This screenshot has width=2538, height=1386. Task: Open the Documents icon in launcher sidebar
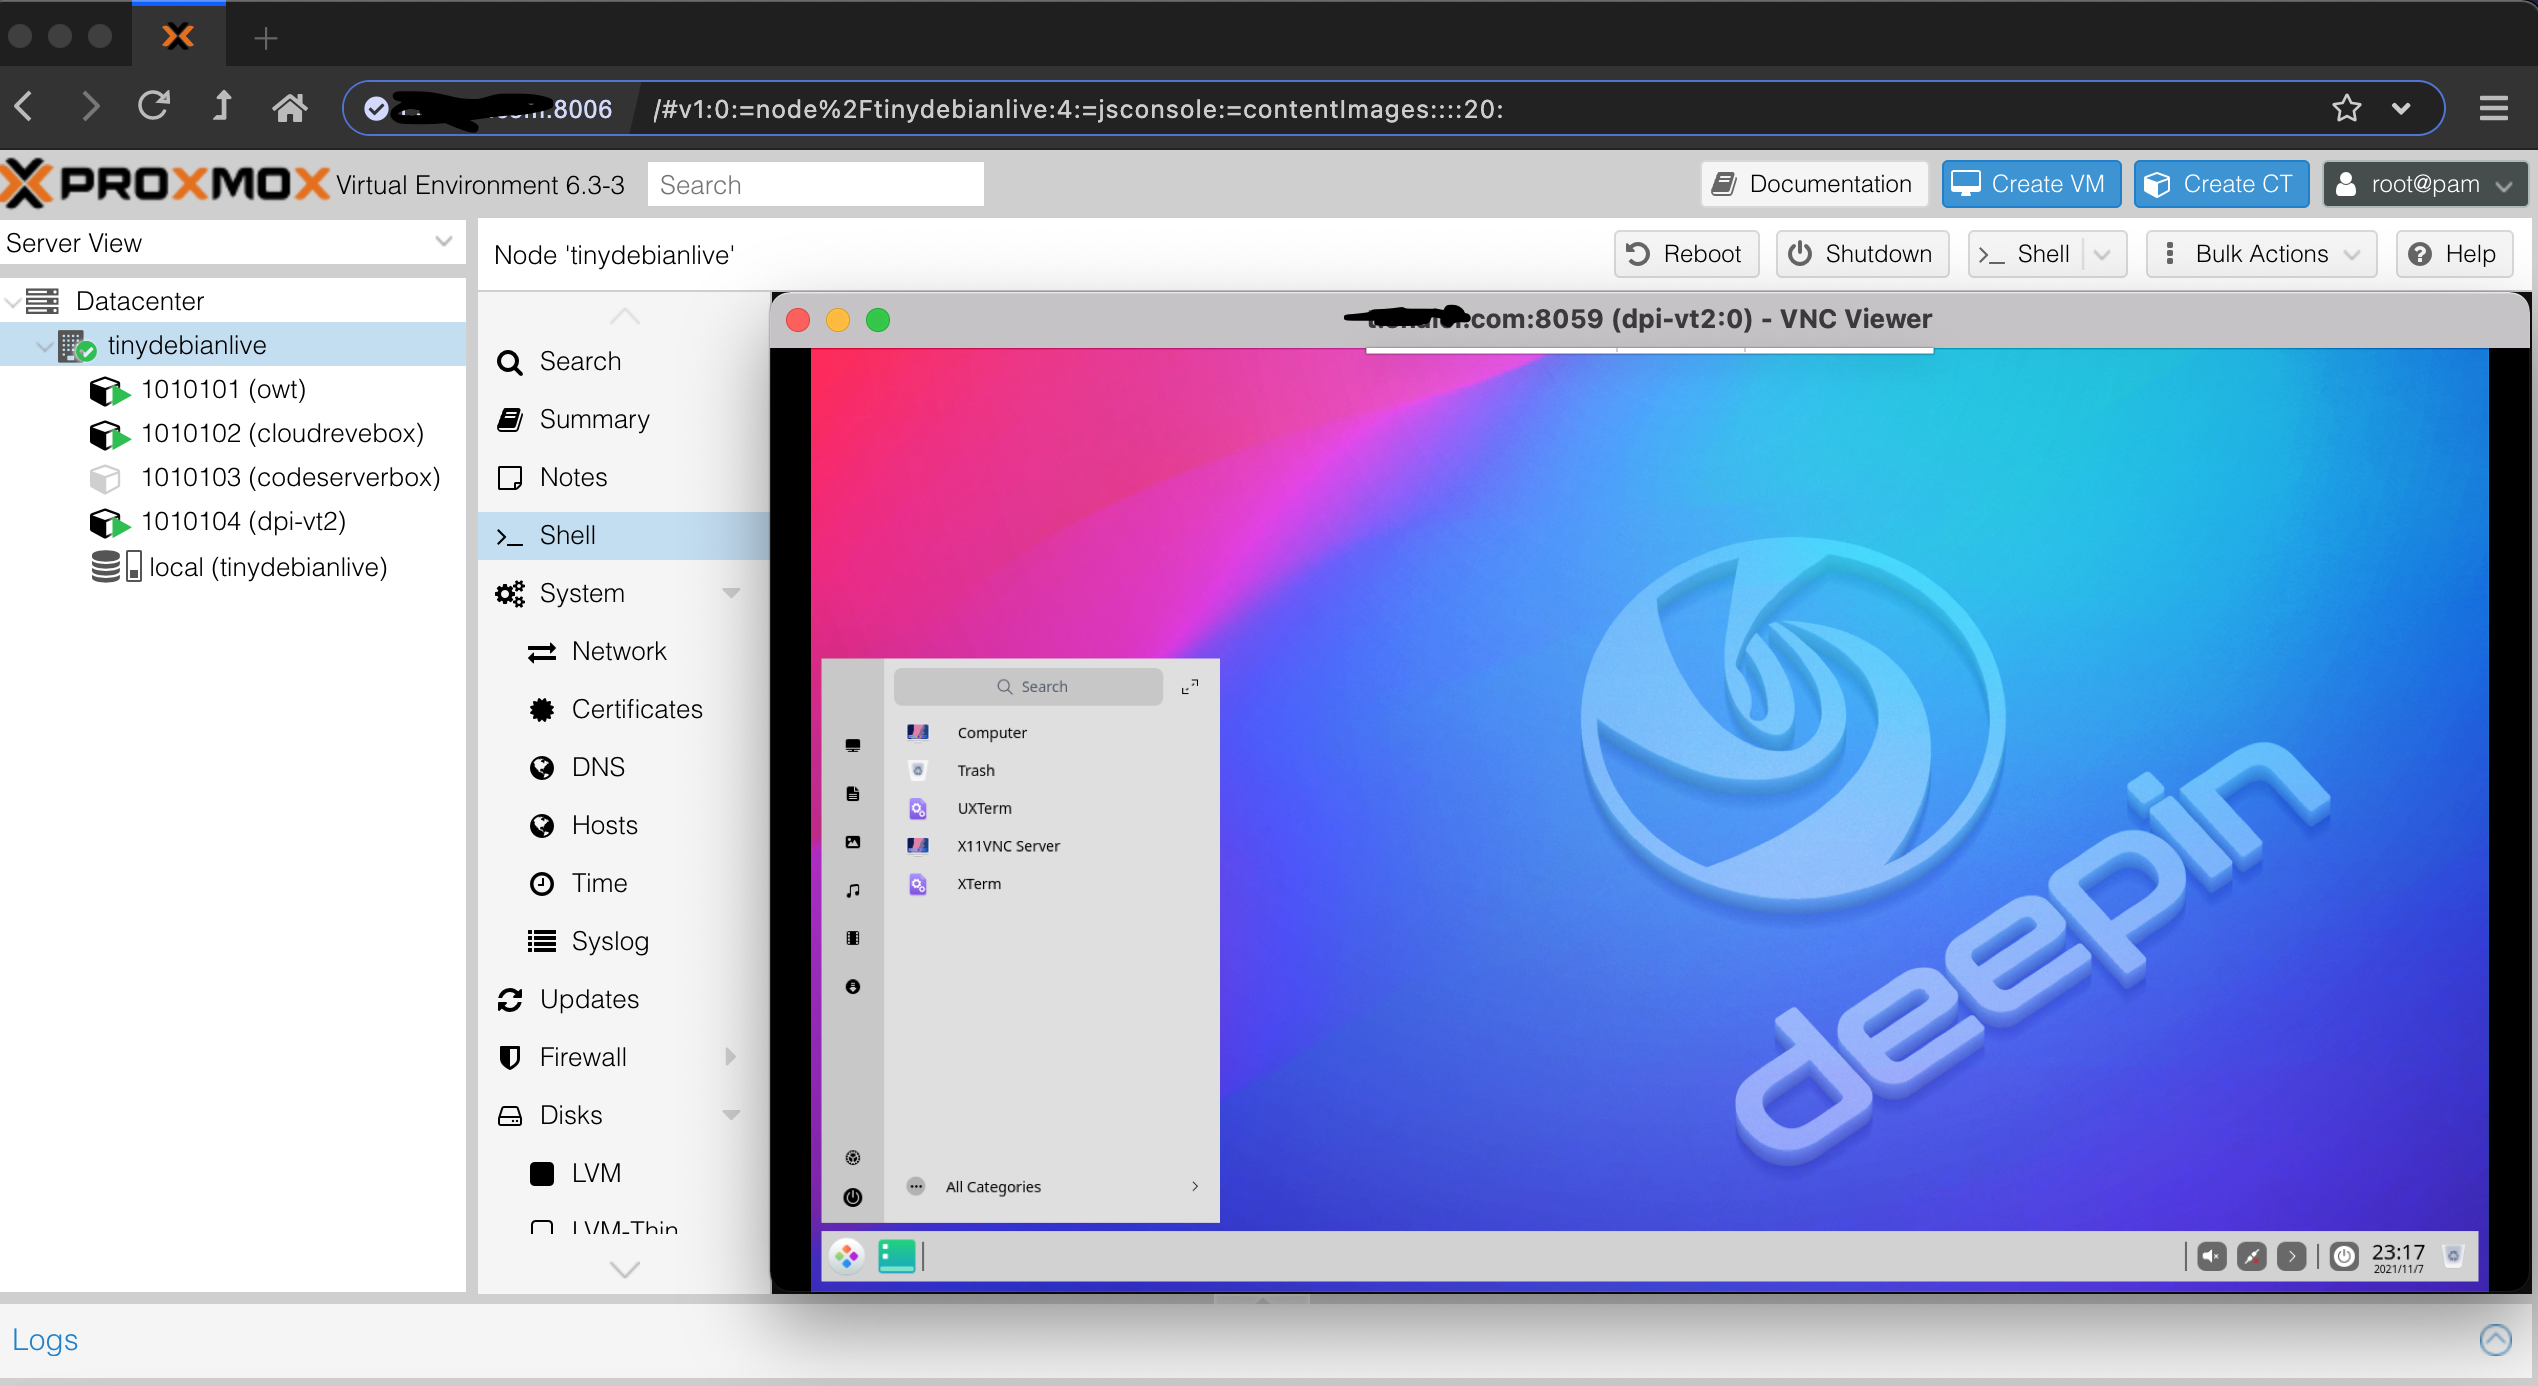(853, 794)
